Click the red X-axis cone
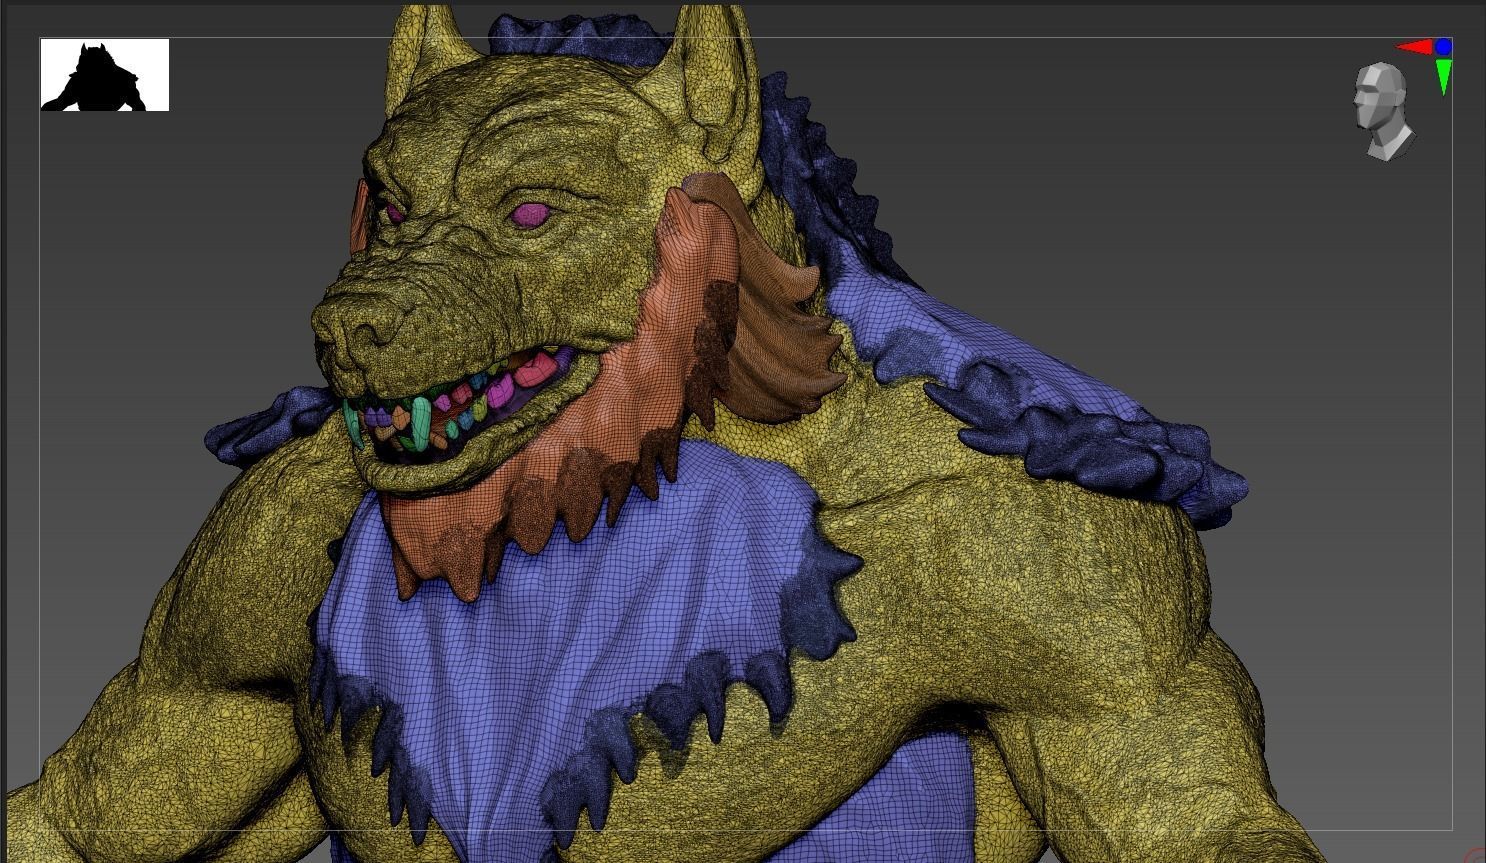Viewport: 1486px width, 863px height. click(1414, 47)
